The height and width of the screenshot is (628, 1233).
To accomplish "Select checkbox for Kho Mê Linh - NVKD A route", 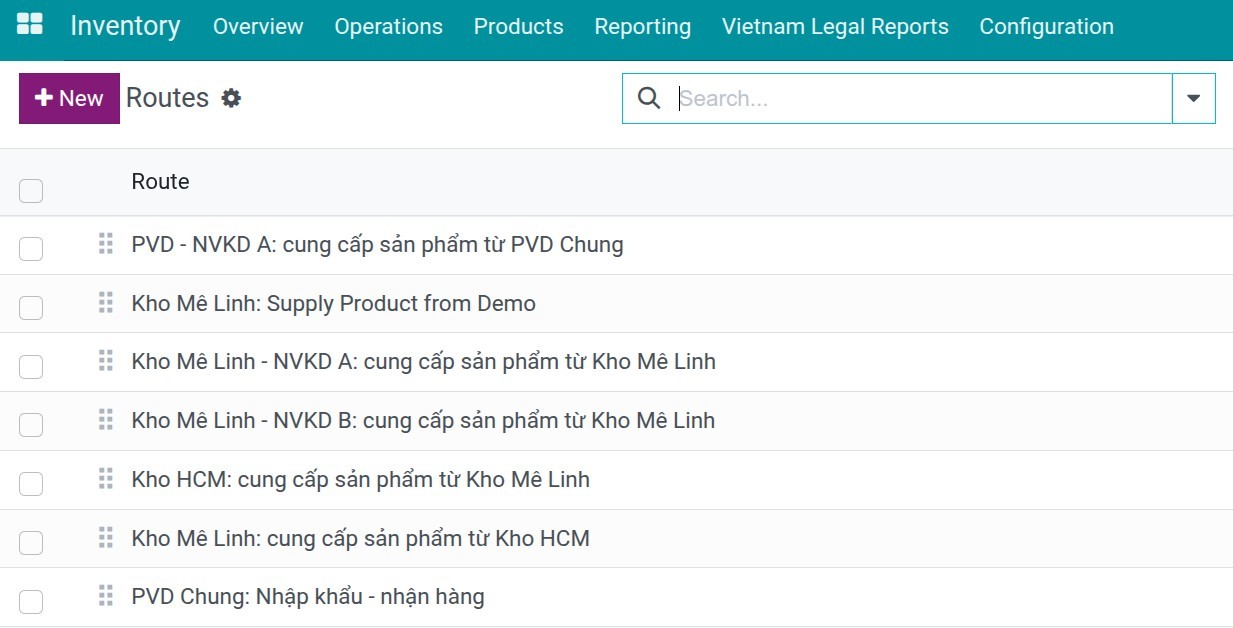I will [31, 367].
